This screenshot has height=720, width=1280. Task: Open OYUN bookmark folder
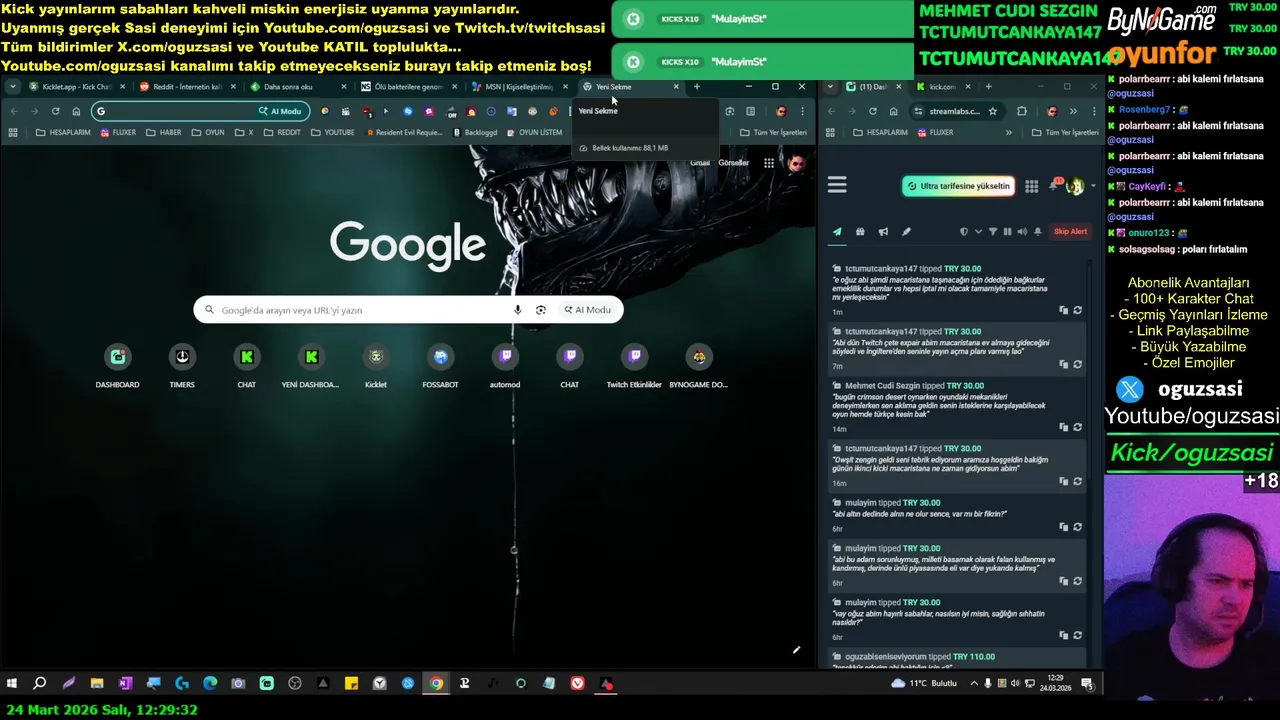[x=208, y=132]
